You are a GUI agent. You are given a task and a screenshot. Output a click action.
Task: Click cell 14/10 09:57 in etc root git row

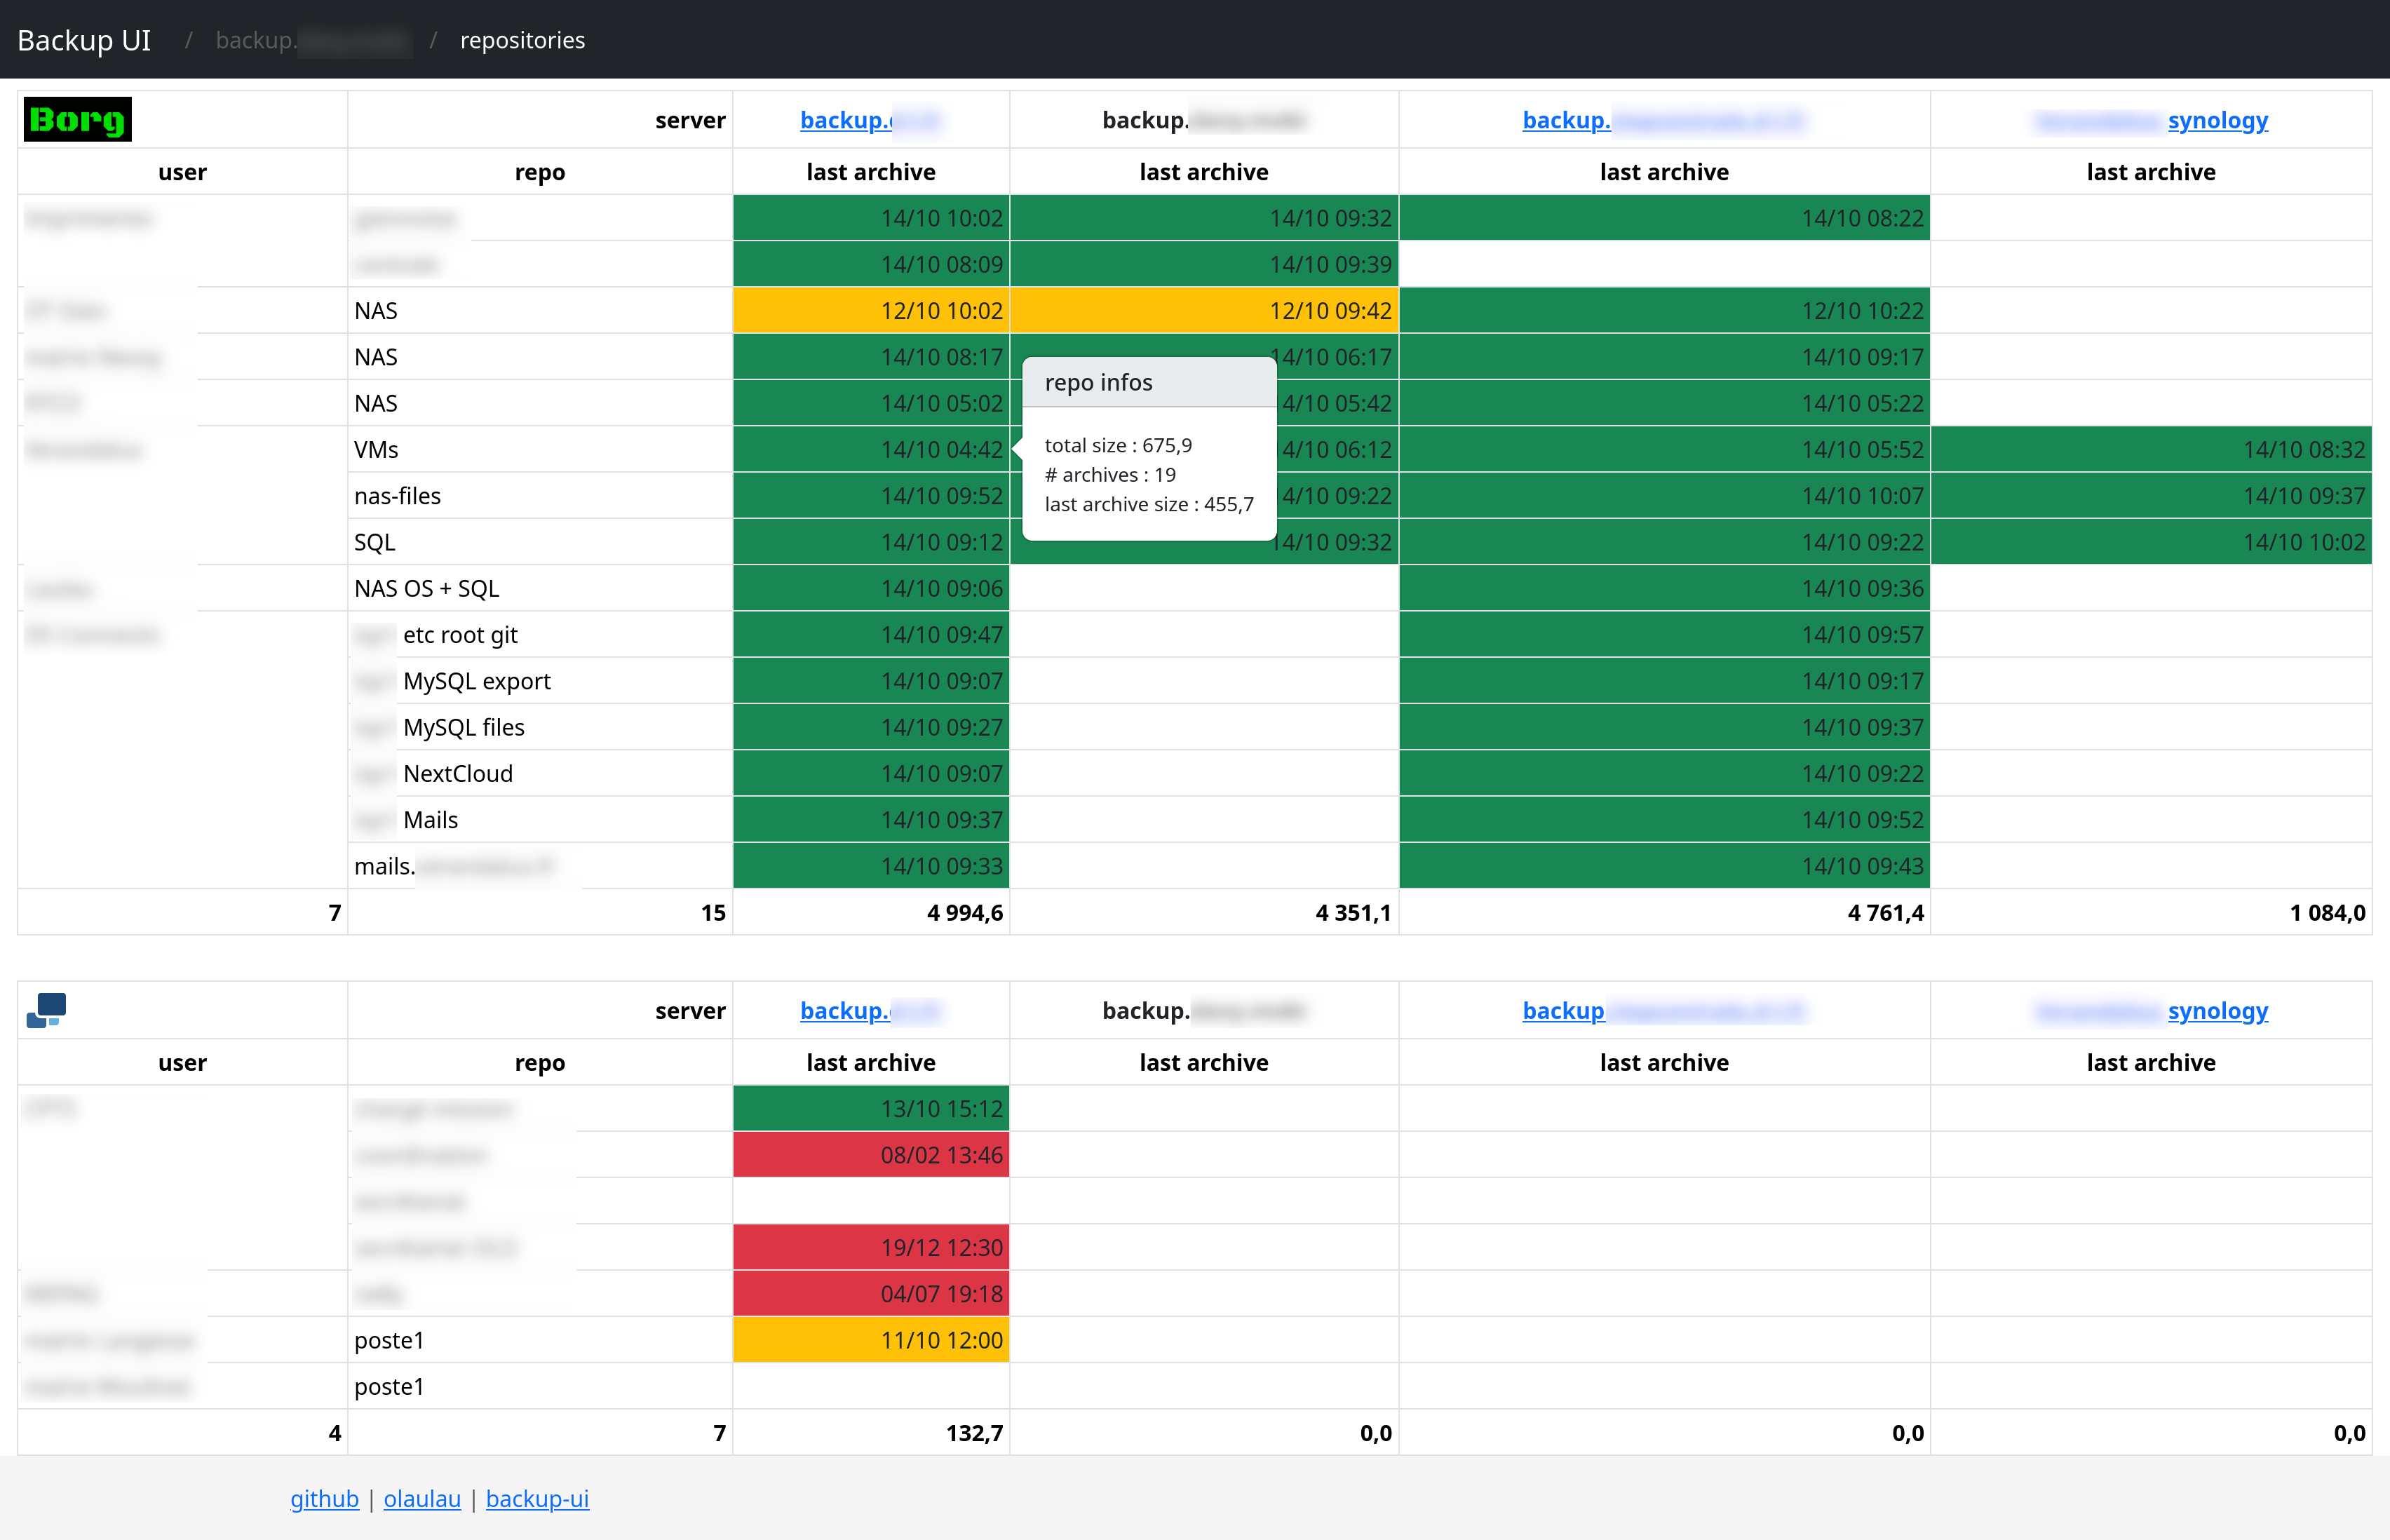pos(1664,635)
